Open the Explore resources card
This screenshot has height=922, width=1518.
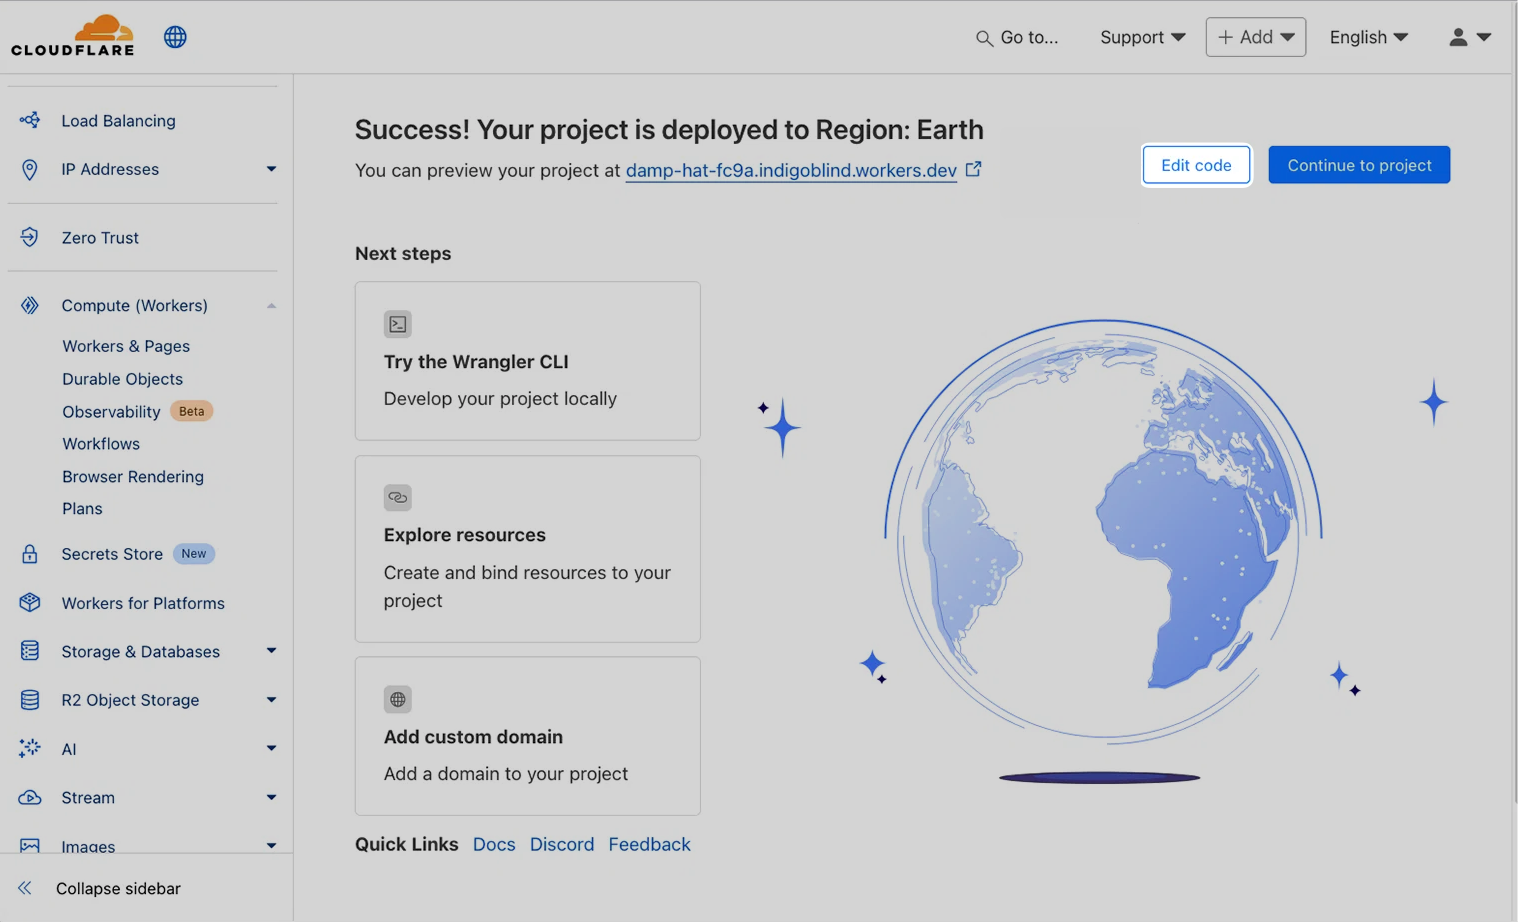point(528,549)
